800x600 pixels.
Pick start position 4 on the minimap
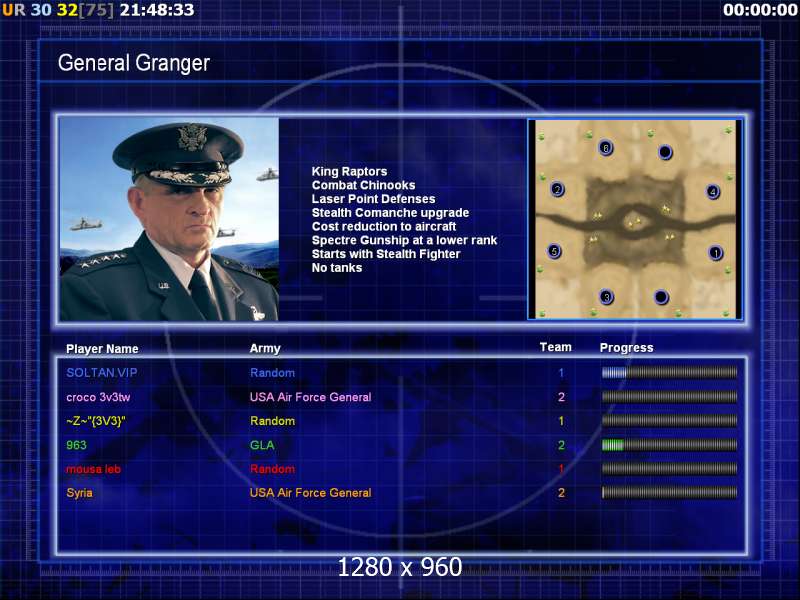tap(713, 192)
